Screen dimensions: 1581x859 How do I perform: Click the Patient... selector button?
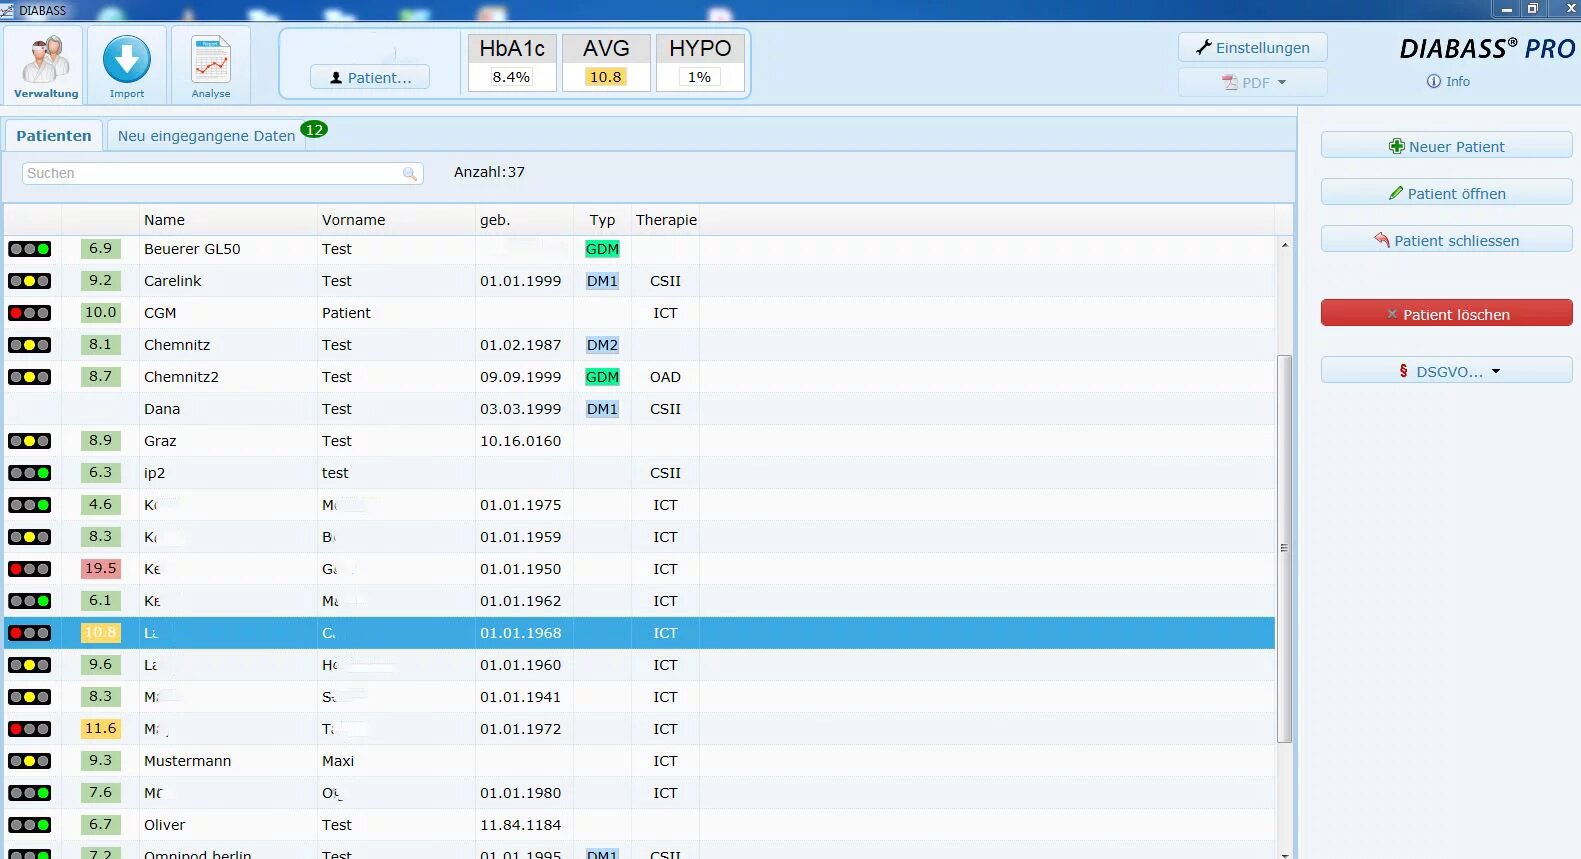tap(370, 77)
